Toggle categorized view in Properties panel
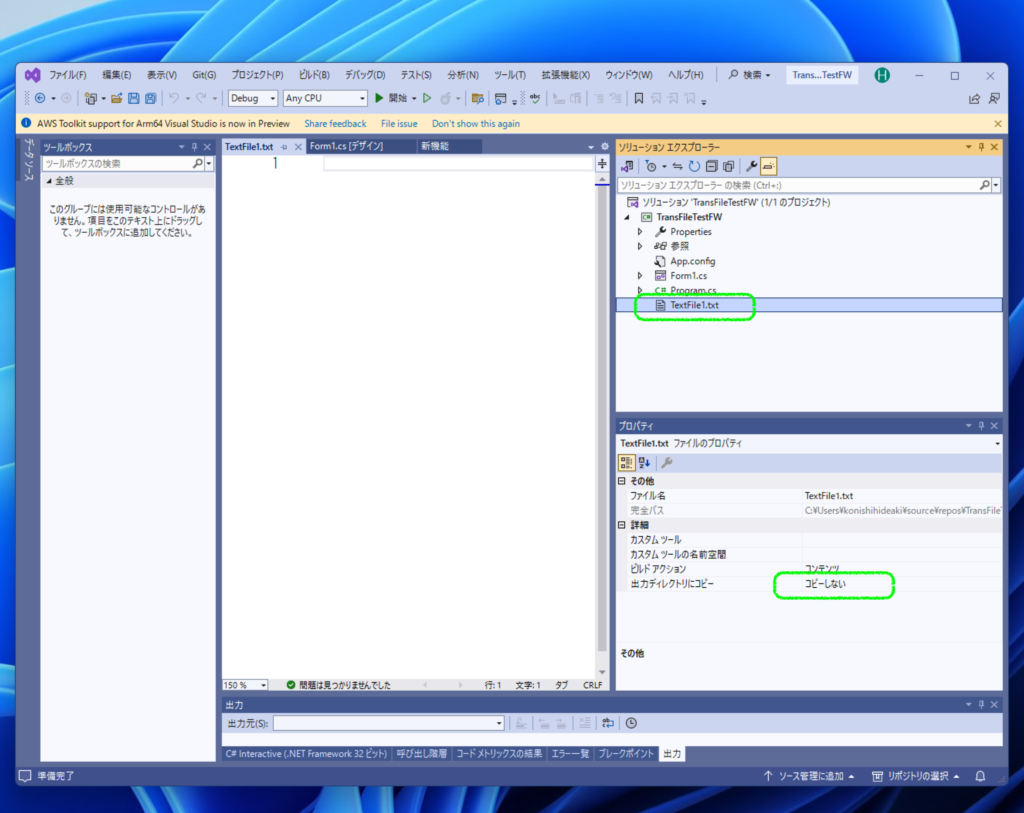This screenshot has height=813, width=1024. [626, 463]
